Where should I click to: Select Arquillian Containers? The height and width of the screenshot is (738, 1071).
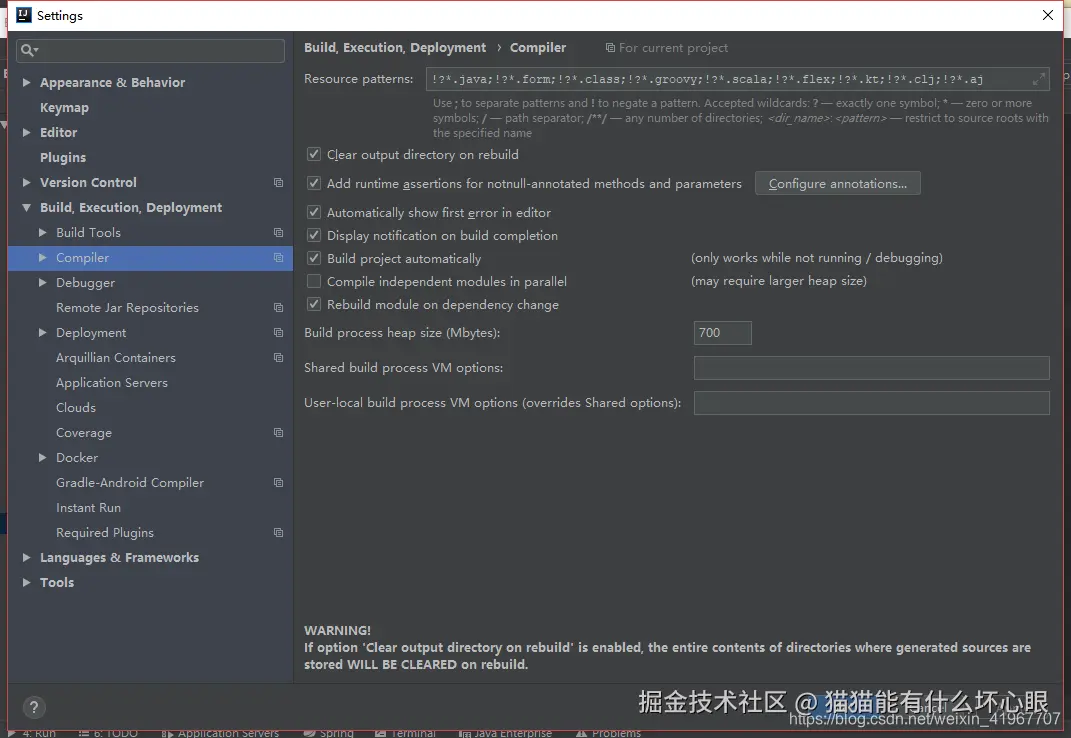tap(115, 357)
